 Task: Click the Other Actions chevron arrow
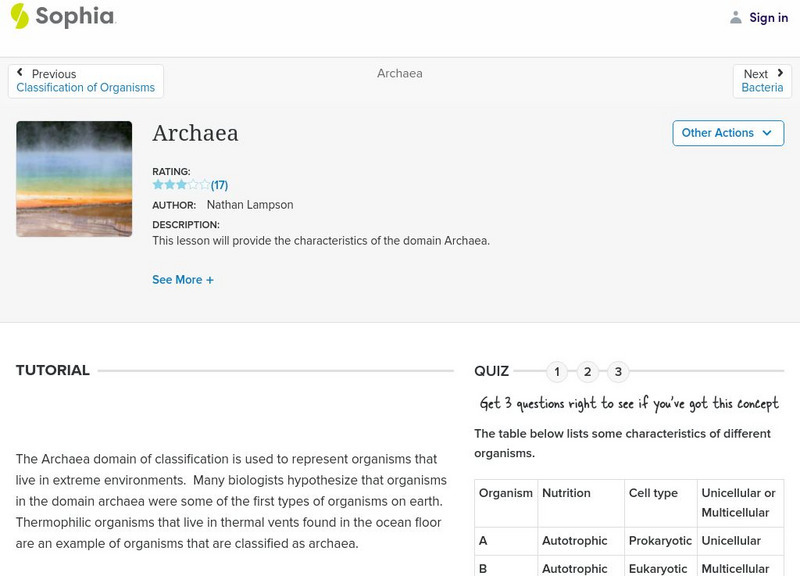click(x=767, y=133)
